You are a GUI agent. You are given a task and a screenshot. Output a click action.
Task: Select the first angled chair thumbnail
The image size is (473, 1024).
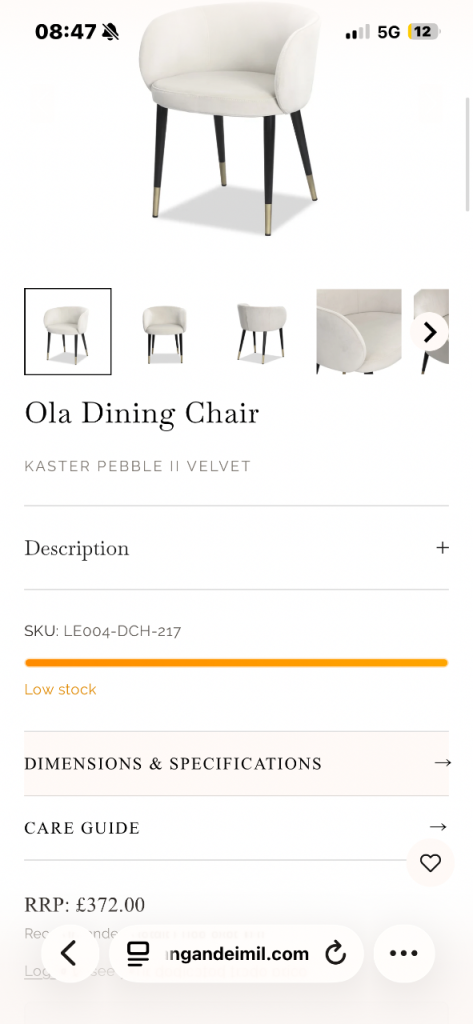(68, 332)
